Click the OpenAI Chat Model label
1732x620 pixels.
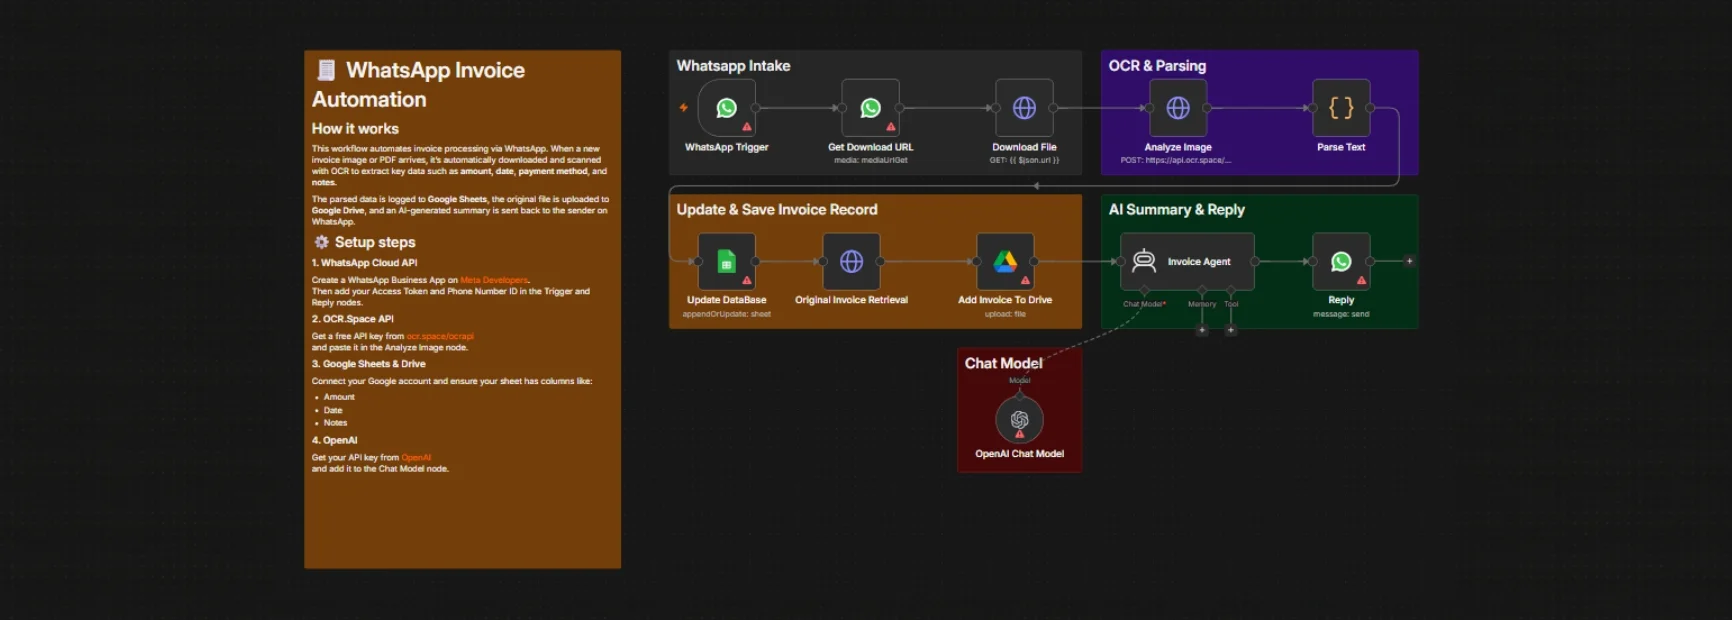[x=1019, y=454]
